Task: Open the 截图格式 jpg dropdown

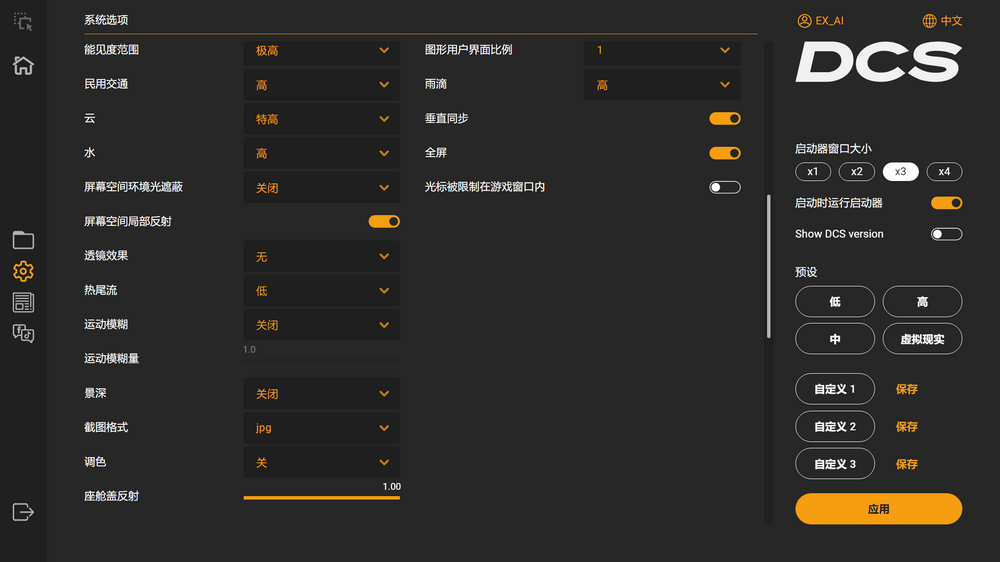Action: coord(321,428)
